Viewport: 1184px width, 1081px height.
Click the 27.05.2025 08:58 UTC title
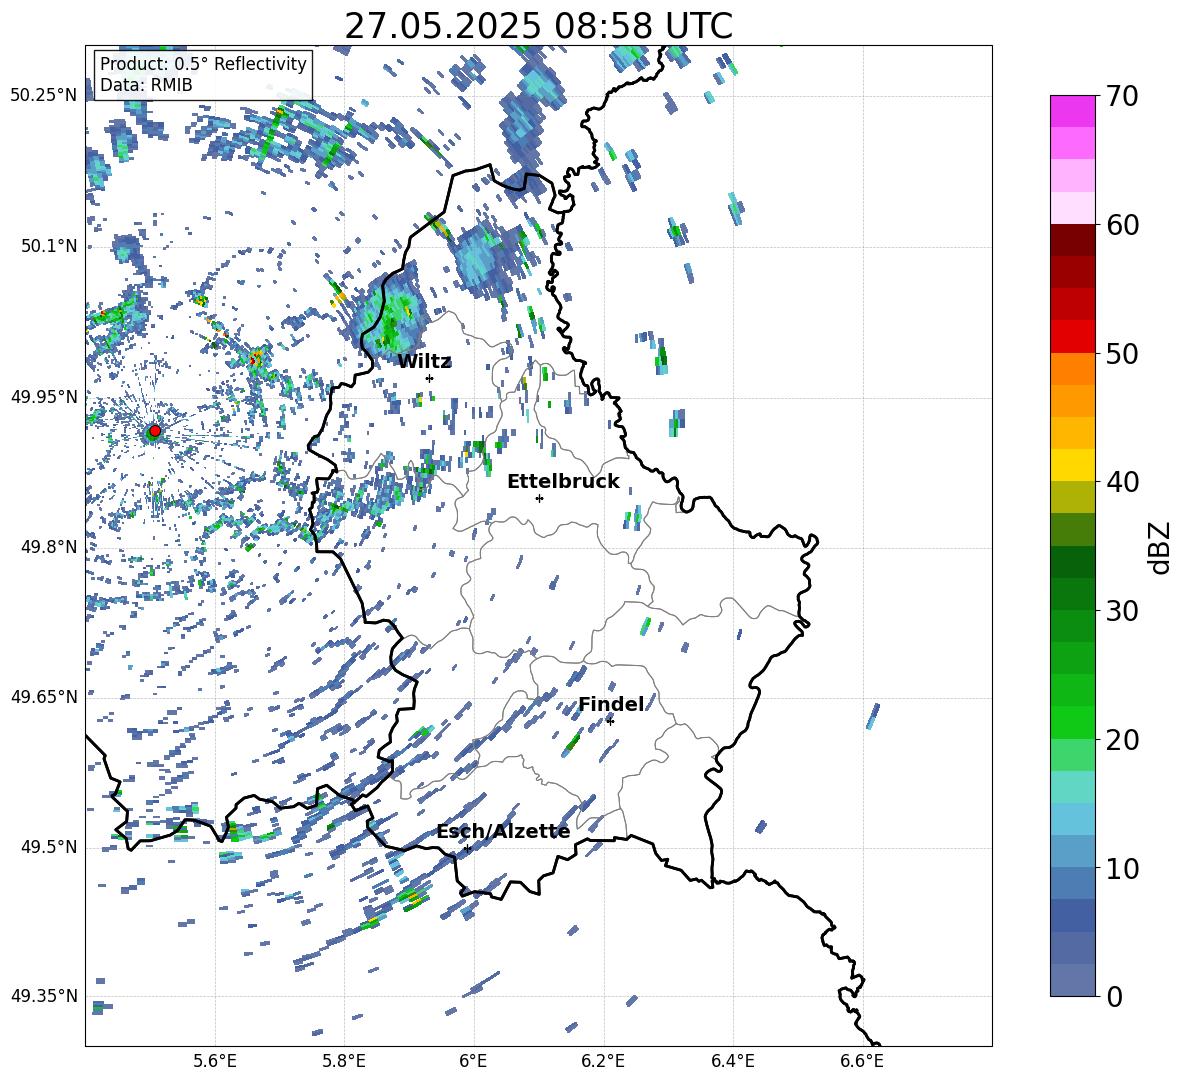pyautogui.click(x=538, y=26)
